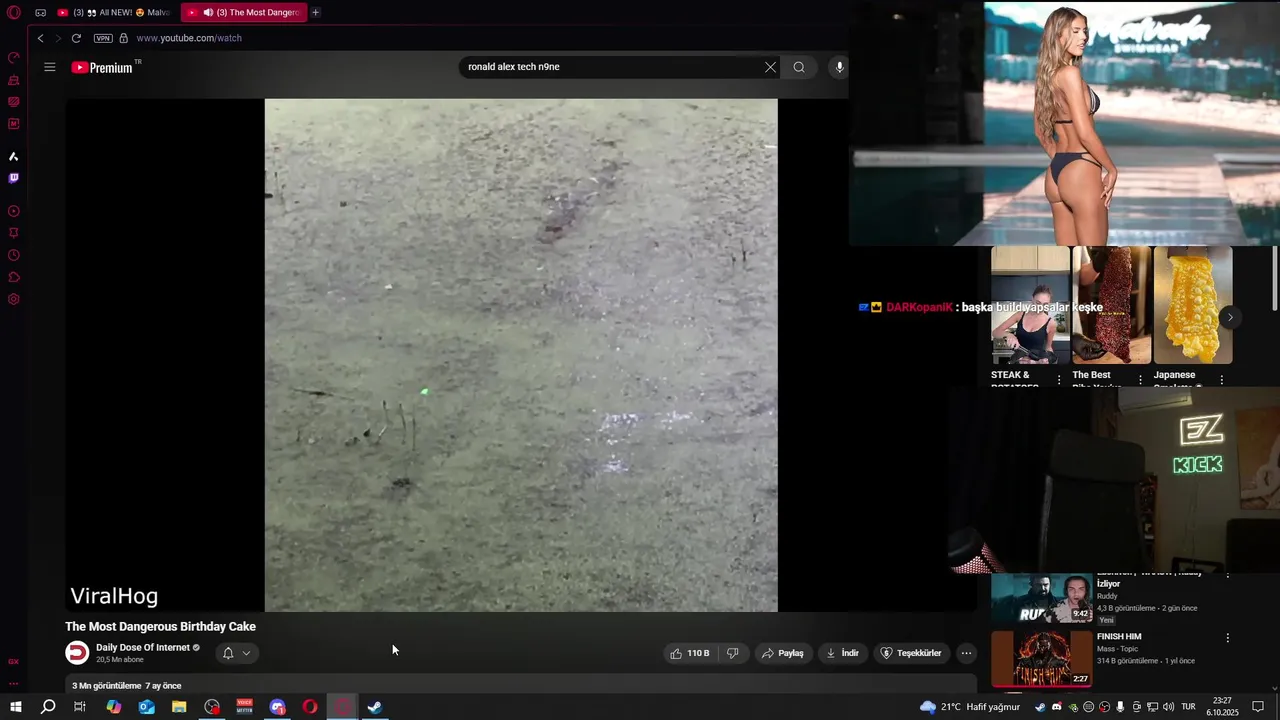Screen dimensions: 1280x720
Task: Open the Opera GX main menu logo
Action: (x=14, y=13)
